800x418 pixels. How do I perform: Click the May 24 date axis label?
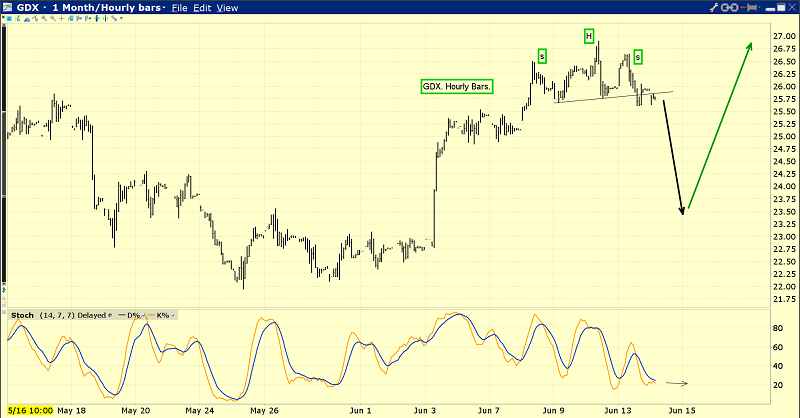[x=200, y=410]
